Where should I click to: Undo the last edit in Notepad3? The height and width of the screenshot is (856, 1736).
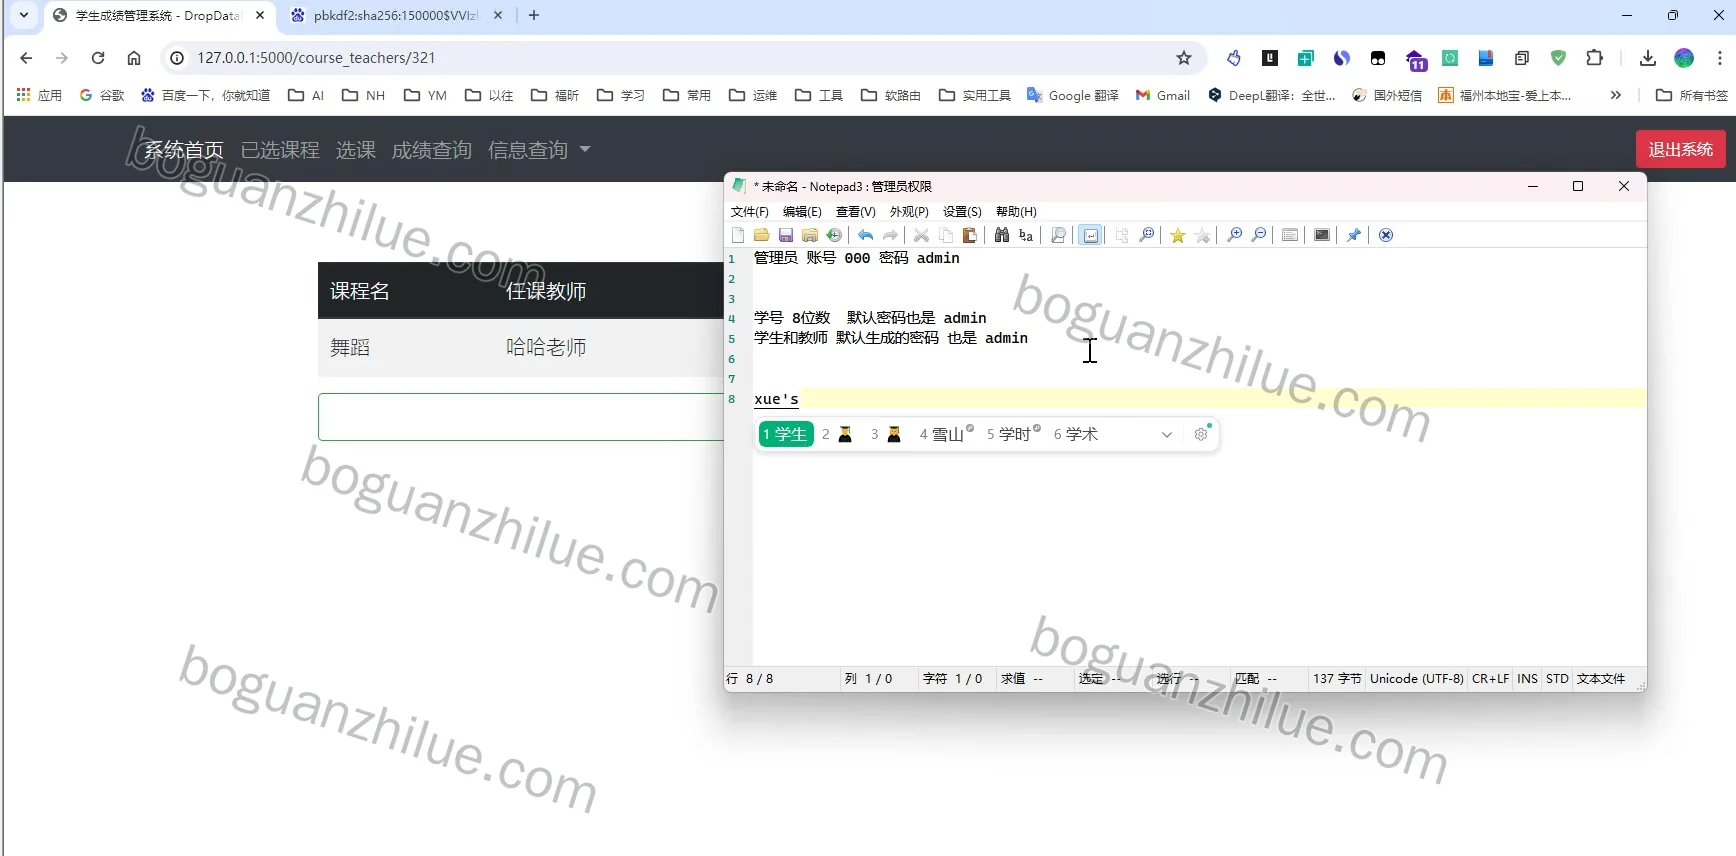point(866,235)
